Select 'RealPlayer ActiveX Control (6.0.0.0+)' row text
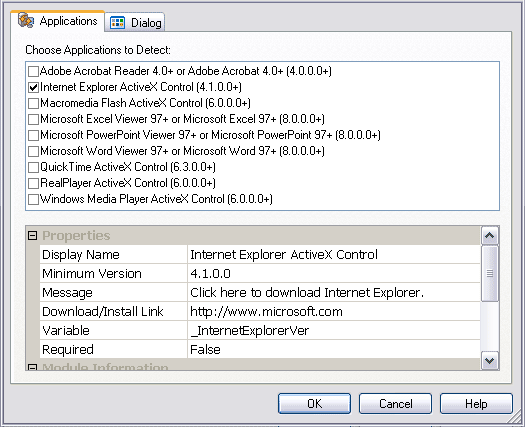This screenshot has height=427, width=525. (128, 183)
